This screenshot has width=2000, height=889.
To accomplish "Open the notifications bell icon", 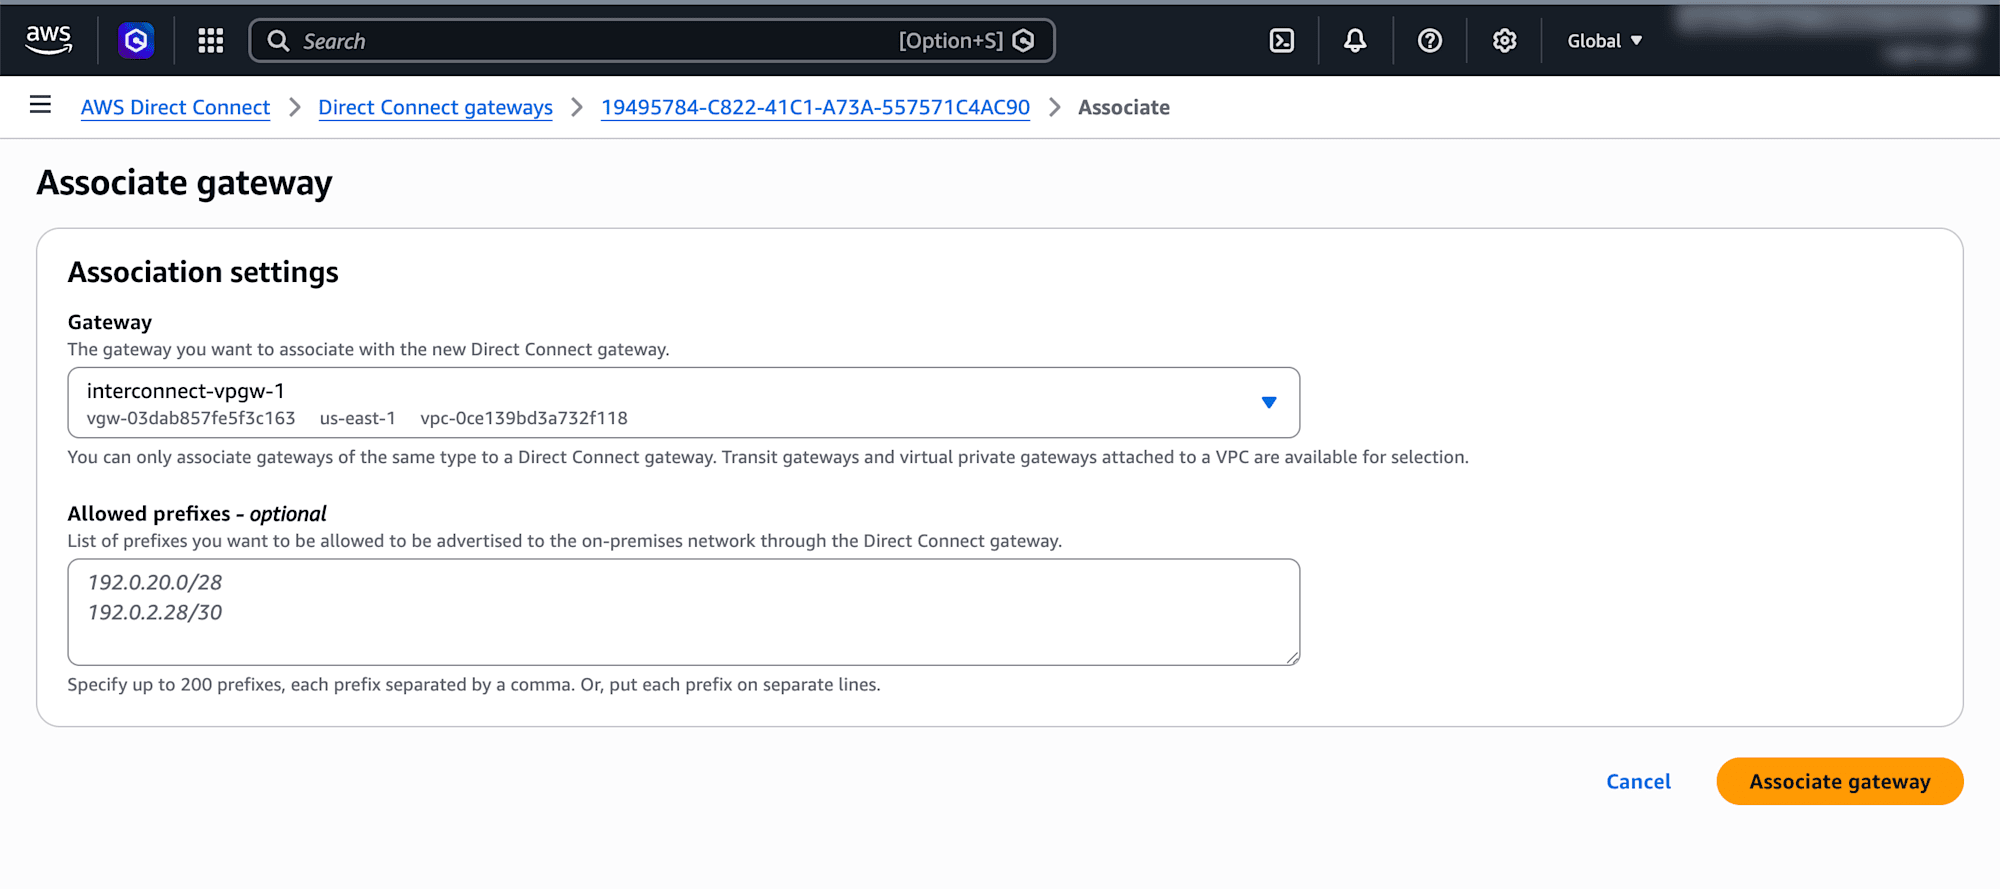I will click(x=1355, y=40).
